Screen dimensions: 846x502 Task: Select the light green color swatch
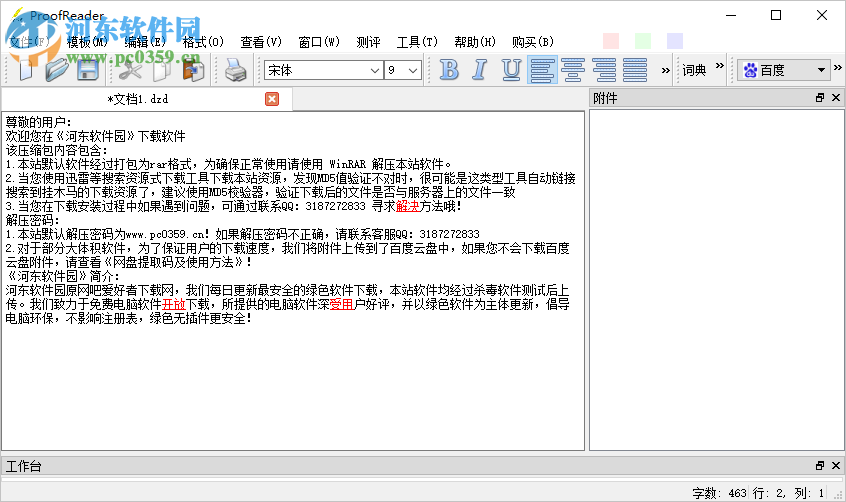point(643,41)
